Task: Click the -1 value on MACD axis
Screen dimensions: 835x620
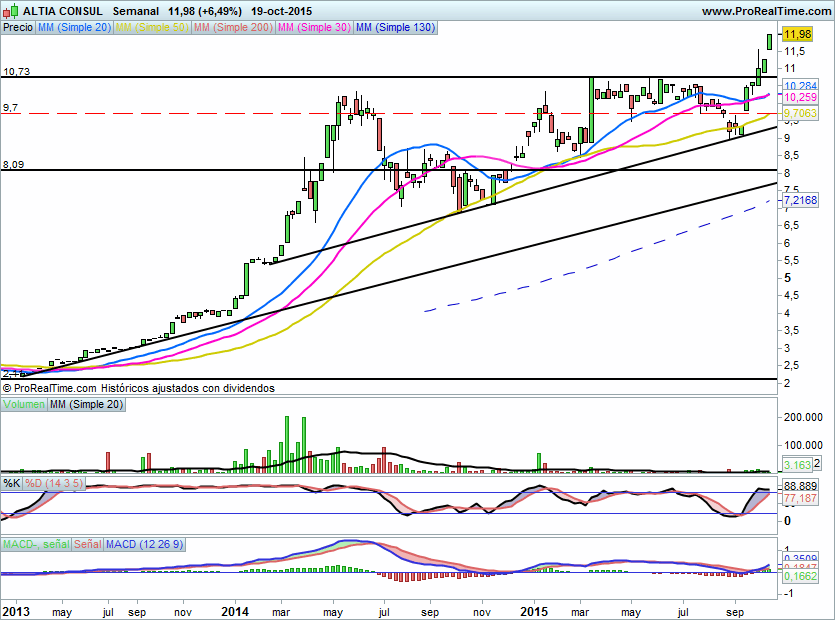Action: click(x=788, y=593)
